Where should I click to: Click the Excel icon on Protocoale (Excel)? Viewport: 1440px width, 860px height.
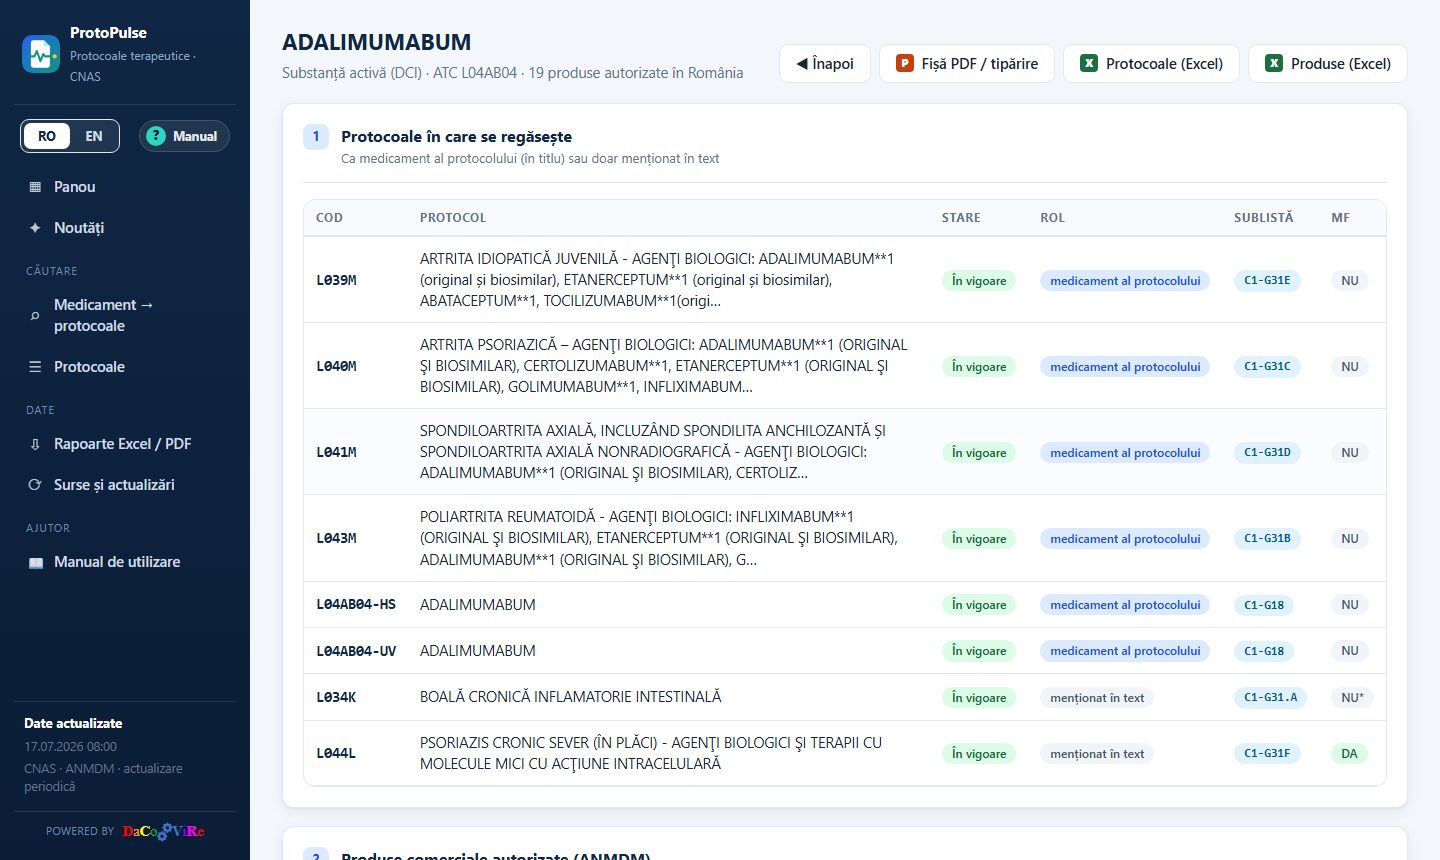click(x=1089, y=63)
